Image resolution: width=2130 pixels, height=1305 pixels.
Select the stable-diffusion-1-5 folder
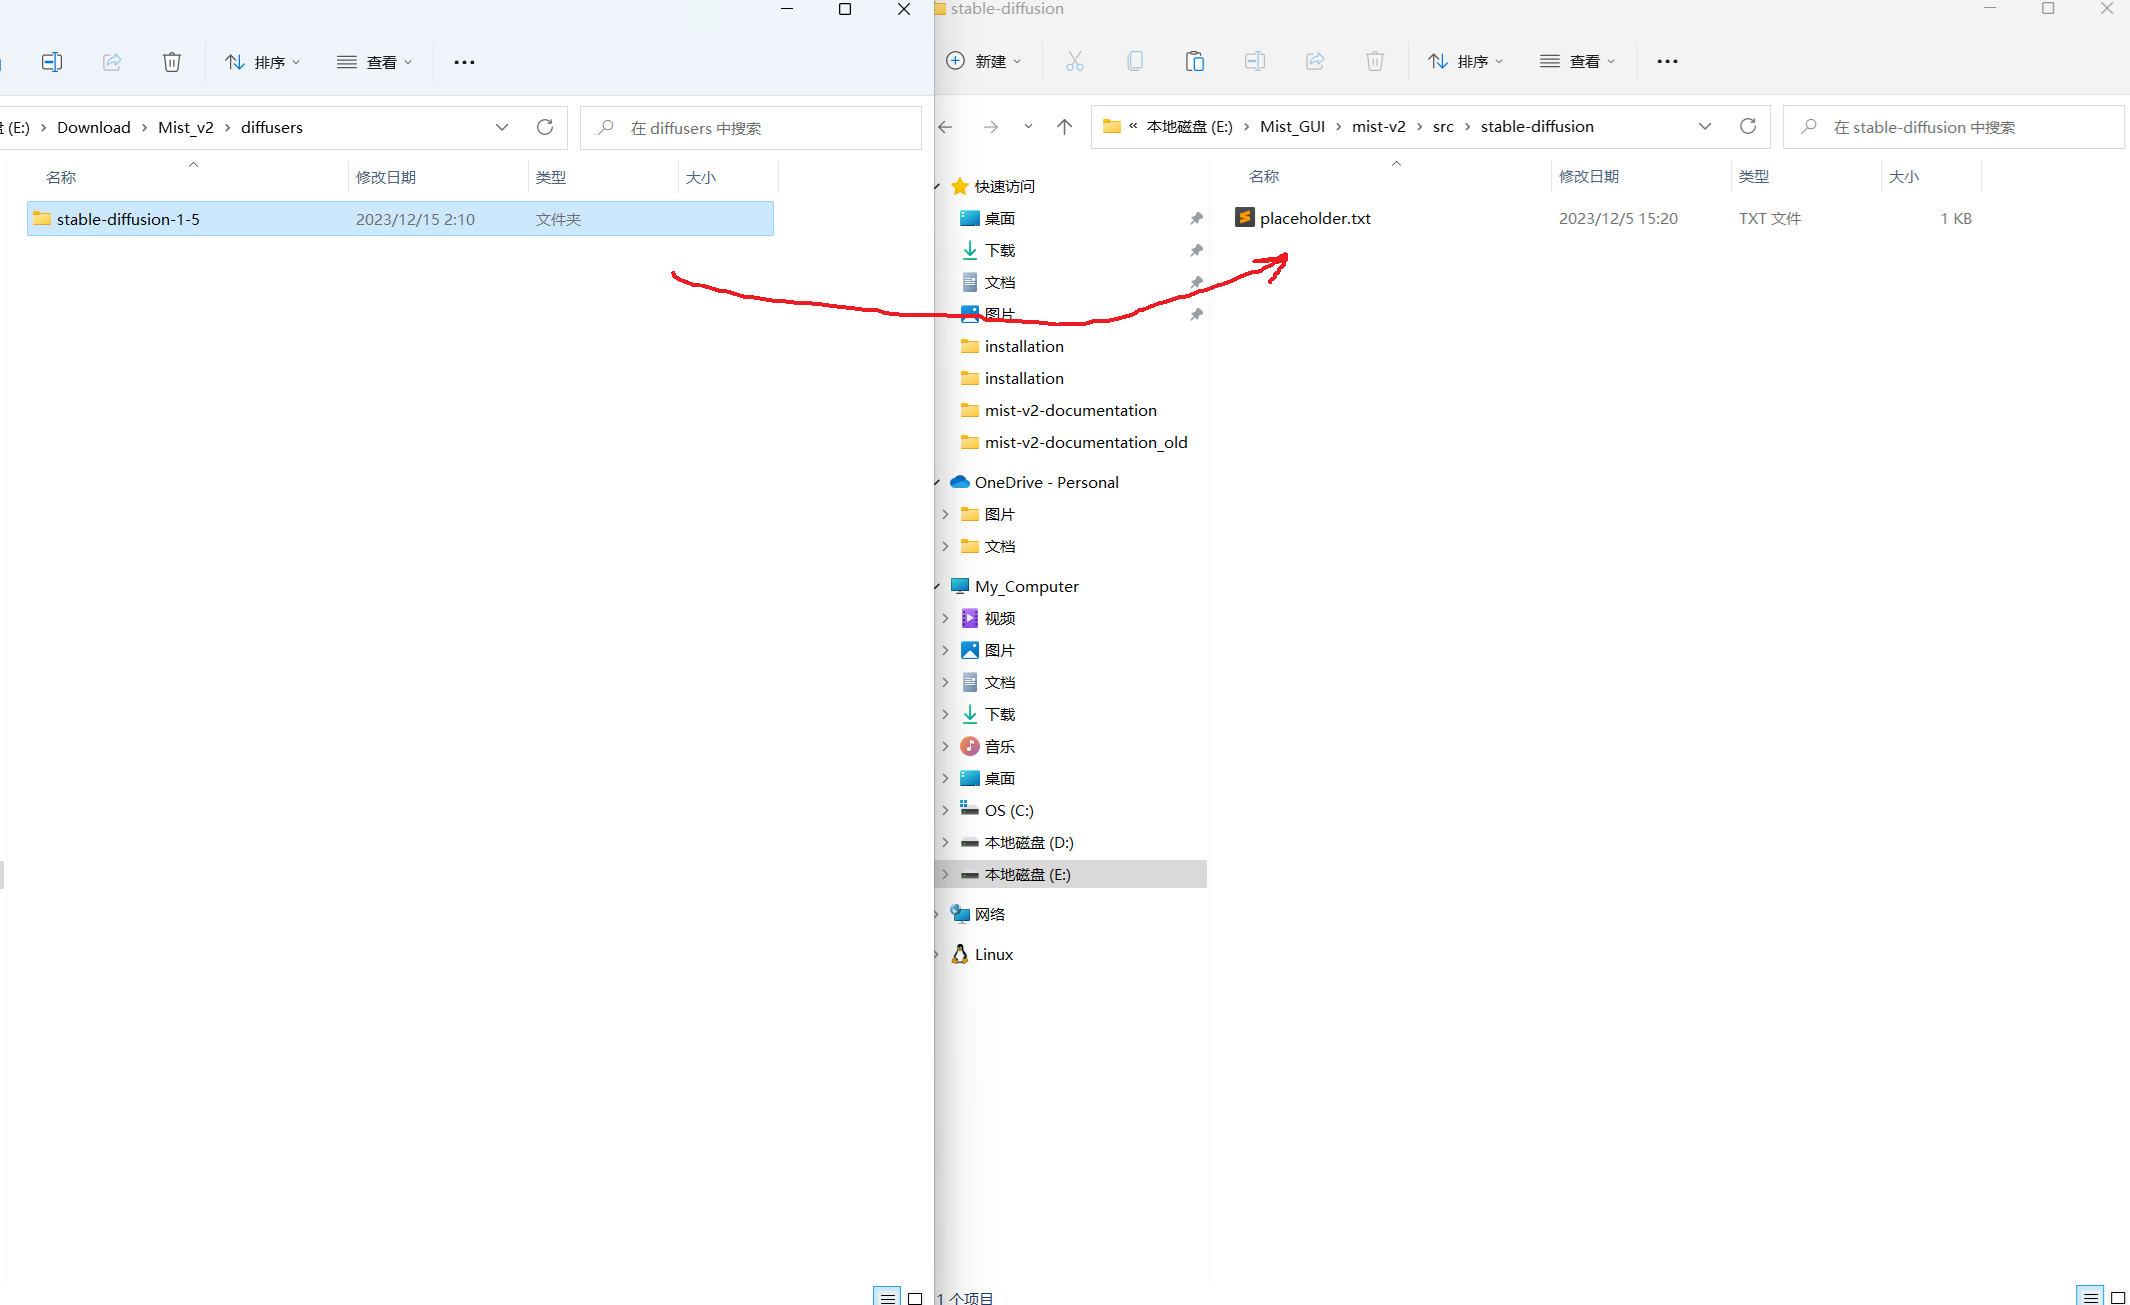tap(128, 219)
